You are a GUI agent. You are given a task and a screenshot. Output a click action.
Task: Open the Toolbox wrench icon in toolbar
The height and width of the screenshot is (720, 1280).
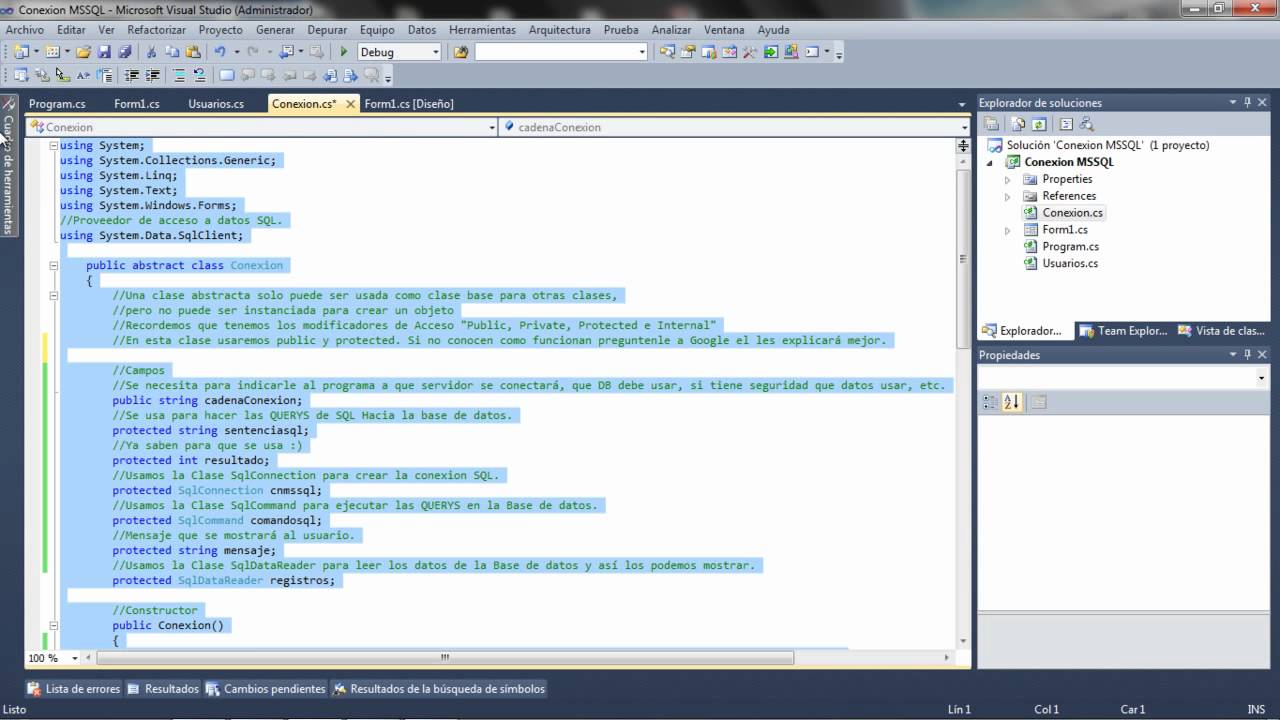click(x=749, y=52)
